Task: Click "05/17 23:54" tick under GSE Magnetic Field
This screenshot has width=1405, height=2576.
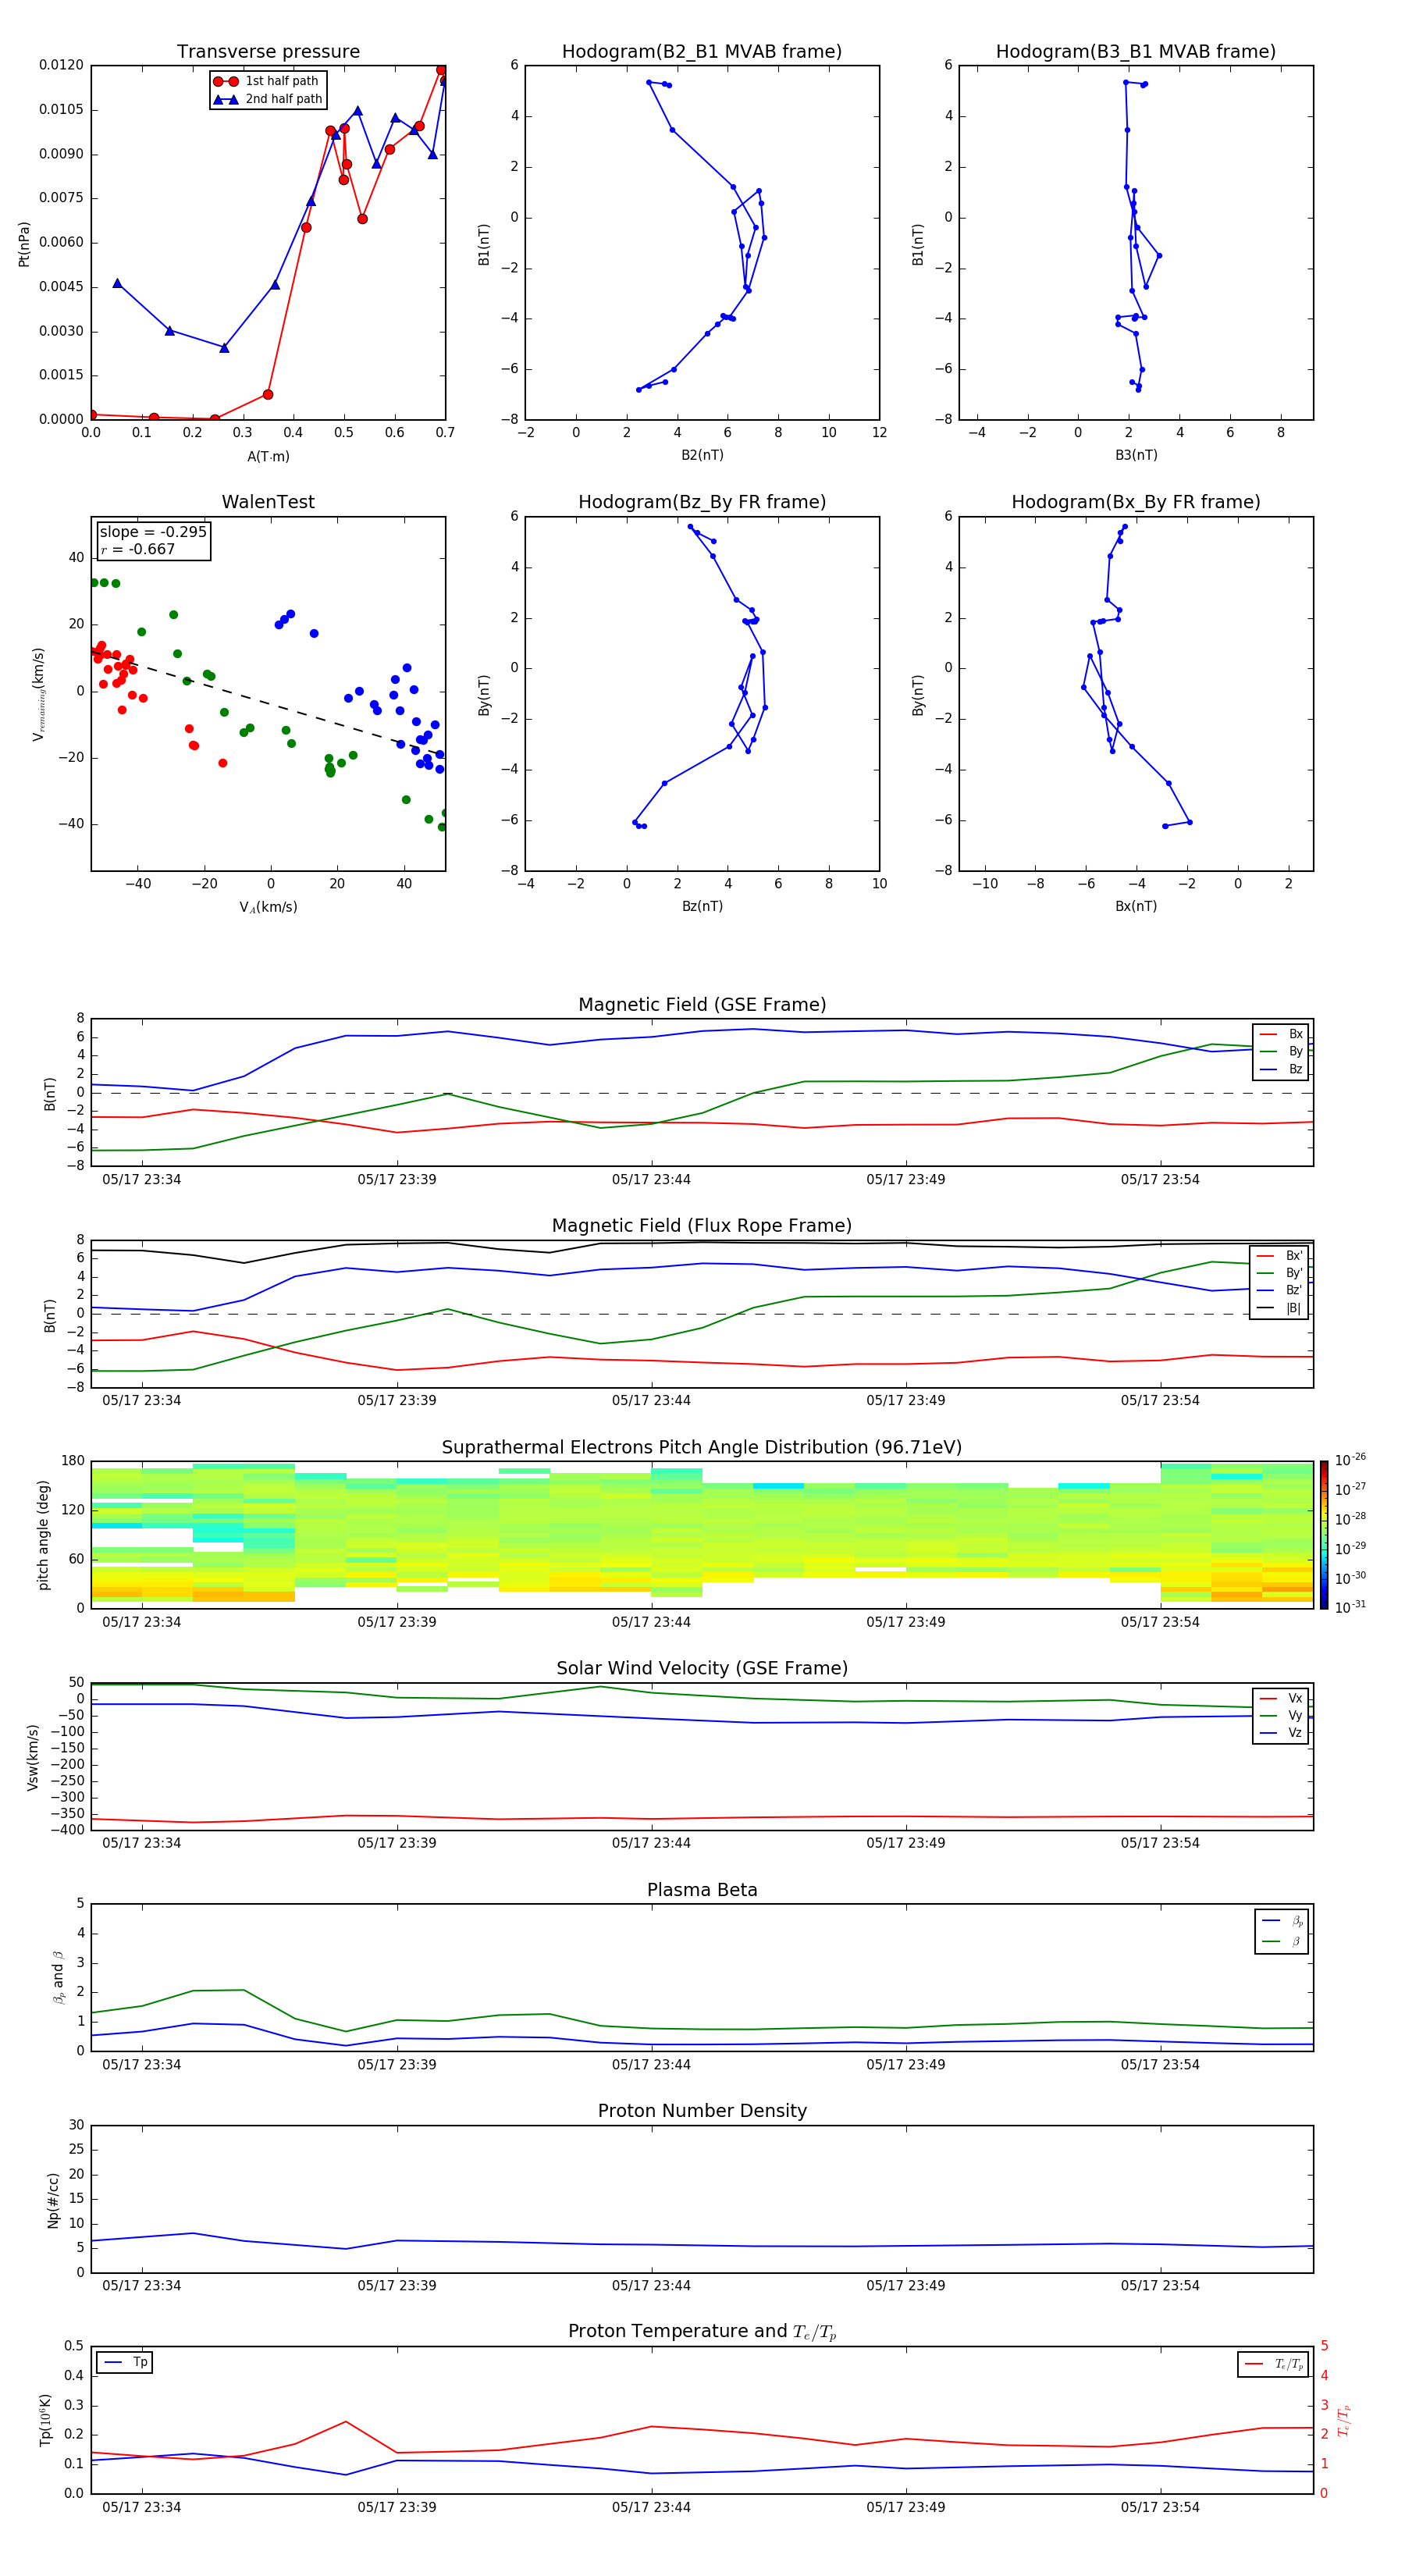Action: click(1160, 1180)
